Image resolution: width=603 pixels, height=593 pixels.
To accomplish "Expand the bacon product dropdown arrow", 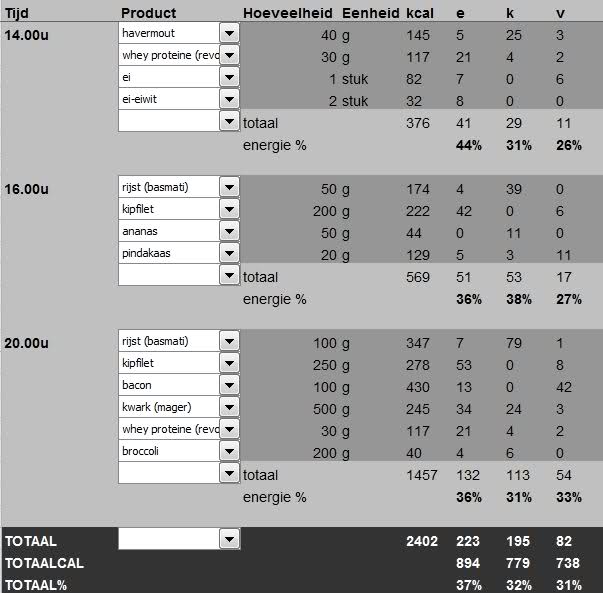I will tap(229, 385).
